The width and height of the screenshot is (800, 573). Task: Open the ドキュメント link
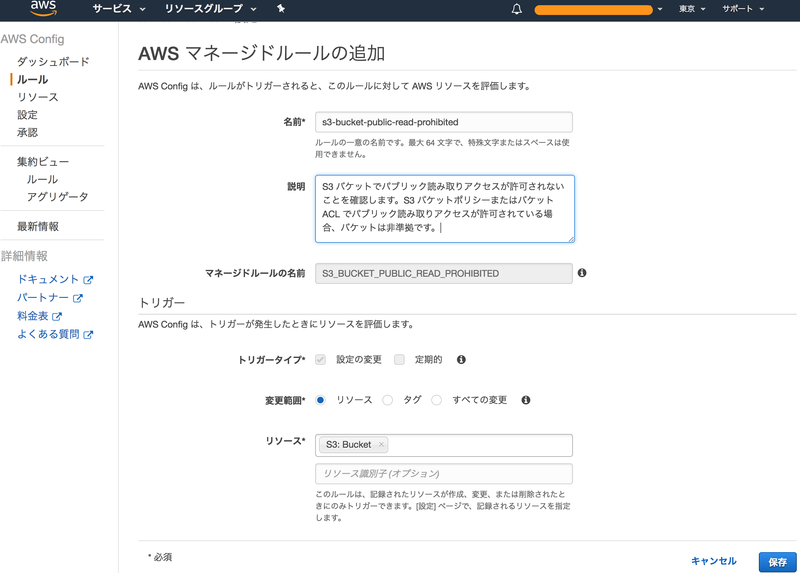click(x=48, y=279)
